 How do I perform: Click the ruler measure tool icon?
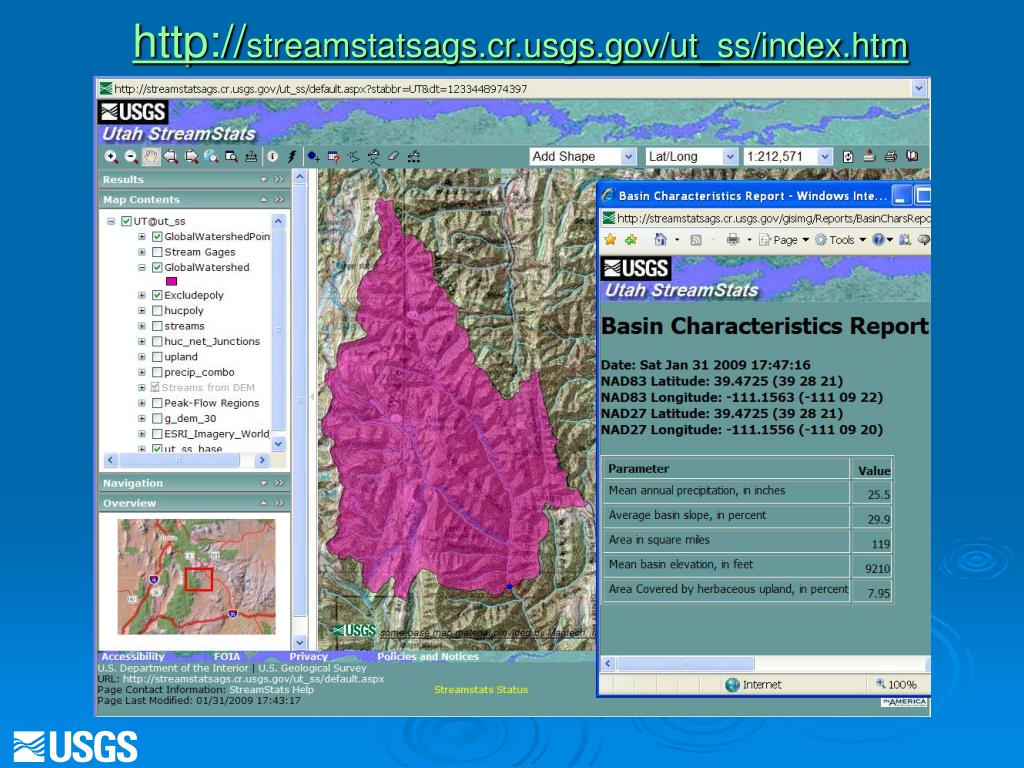(251, 157)
